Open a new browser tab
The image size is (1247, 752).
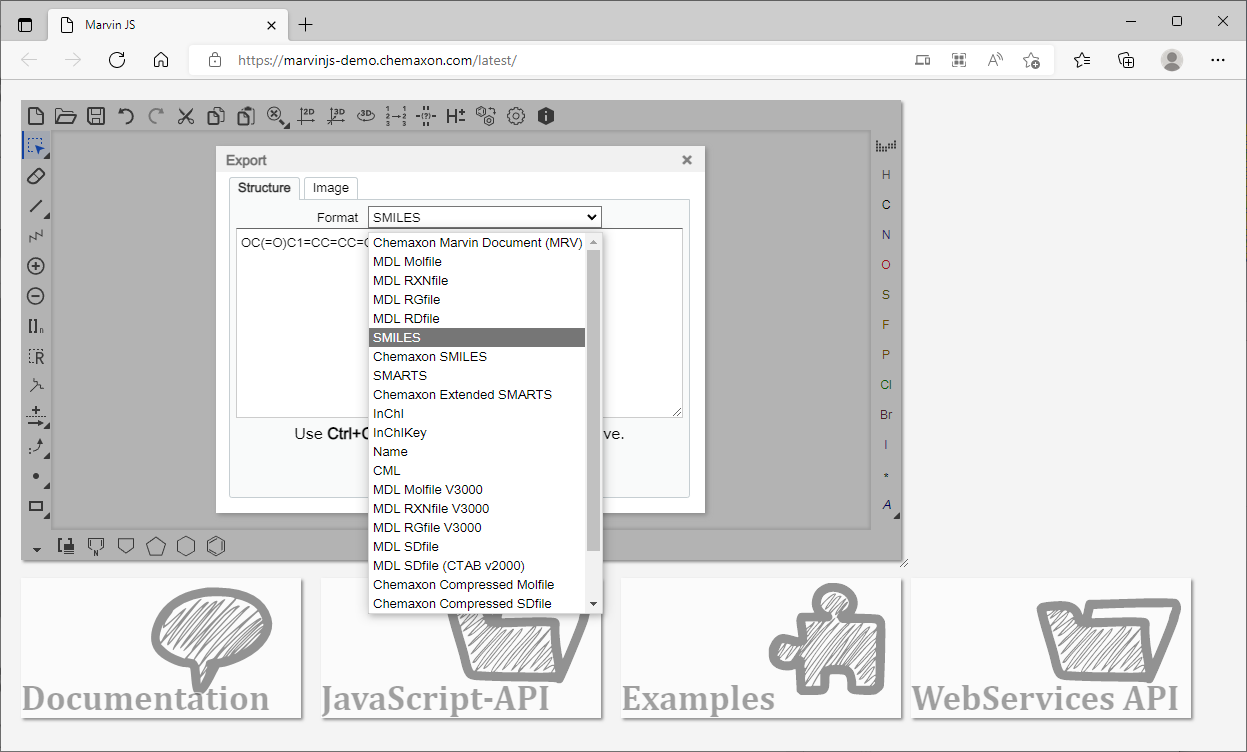[306, 25]
